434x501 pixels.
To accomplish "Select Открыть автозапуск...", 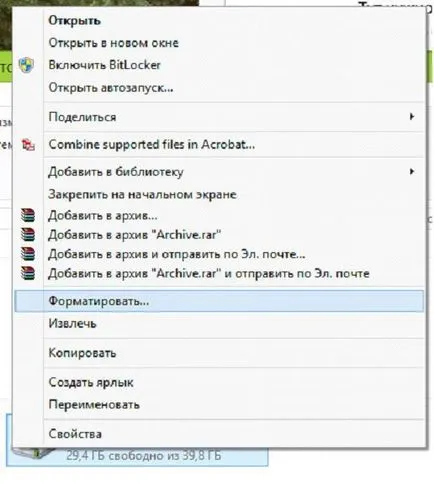I will click(219, 88).
